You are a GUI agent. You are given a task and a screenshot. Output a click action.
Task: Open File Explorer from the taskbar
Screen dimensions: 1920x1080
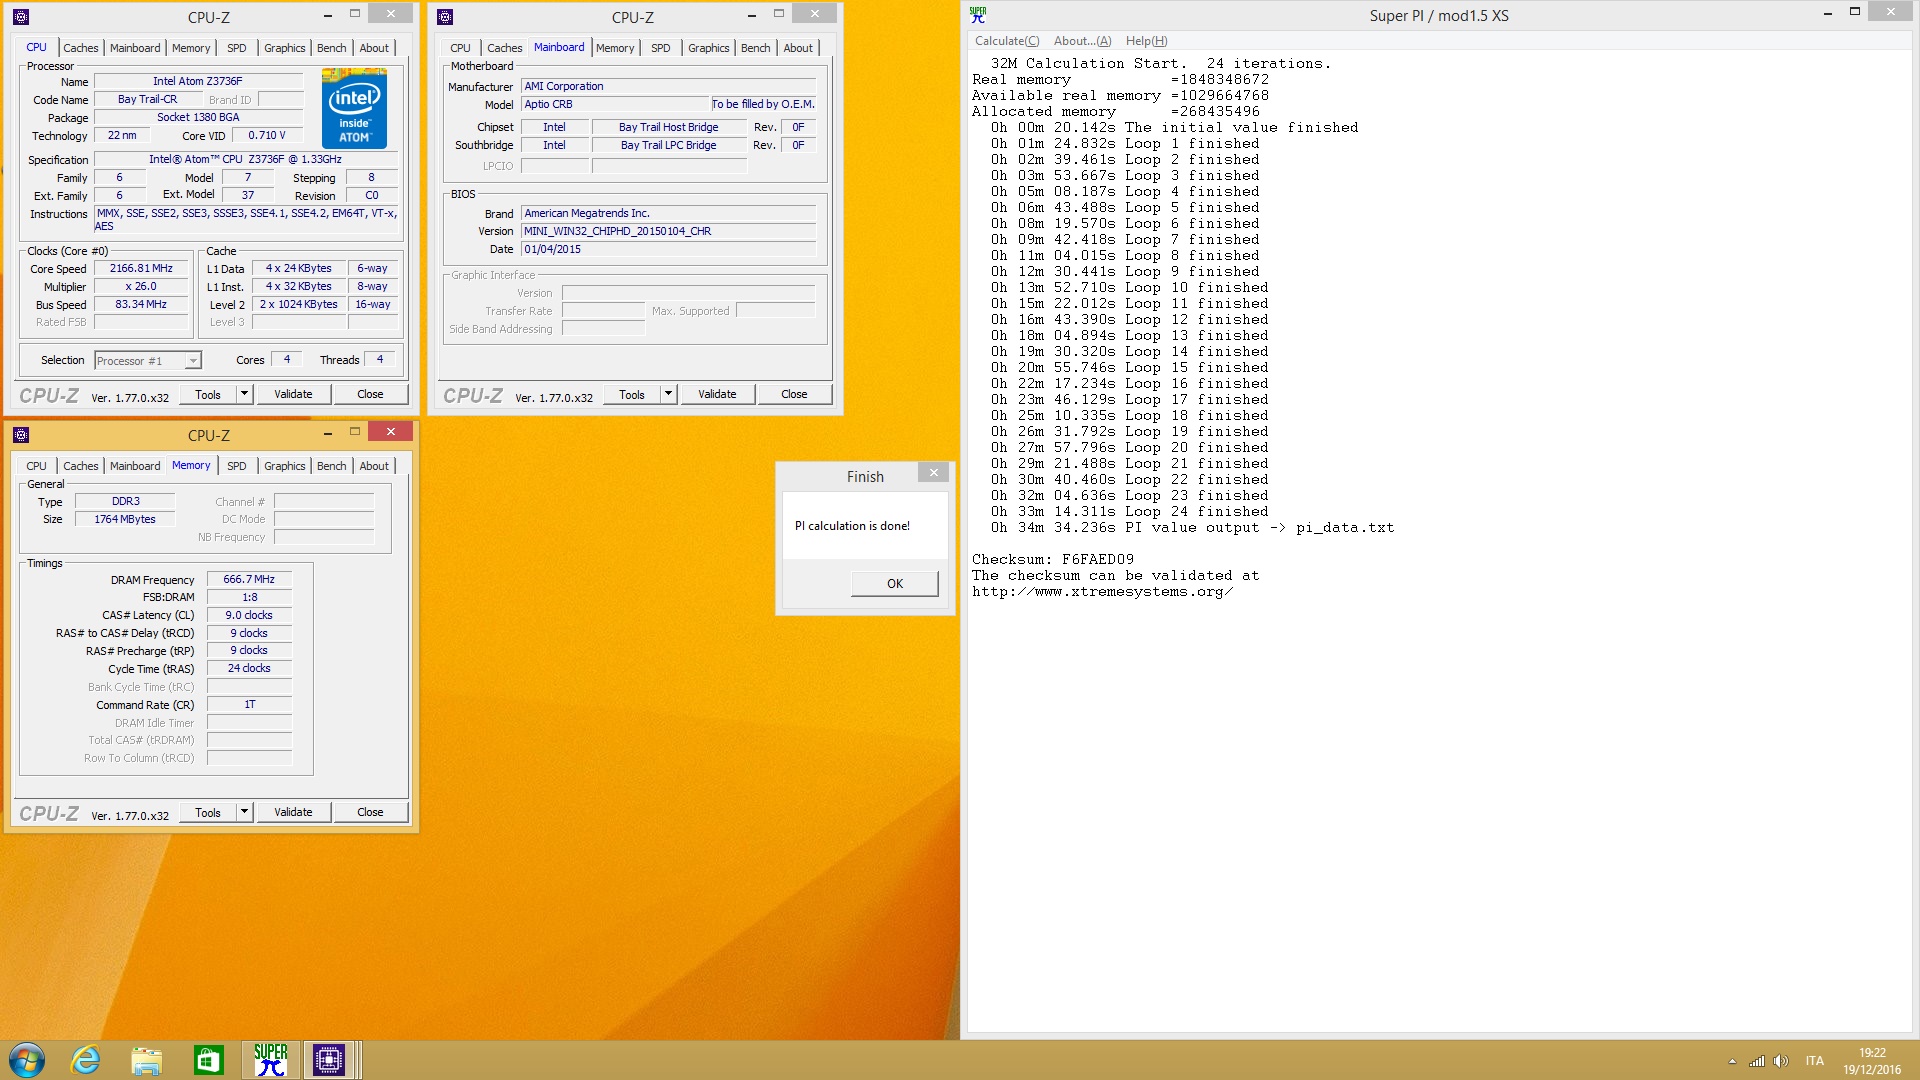coord(147,1060)
